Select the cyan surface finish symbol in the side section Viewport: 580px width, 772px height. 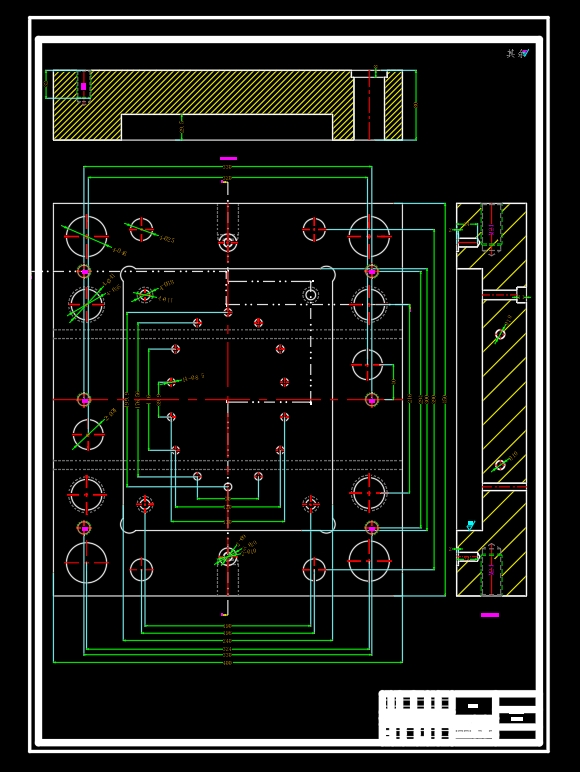tap(471, 525)
